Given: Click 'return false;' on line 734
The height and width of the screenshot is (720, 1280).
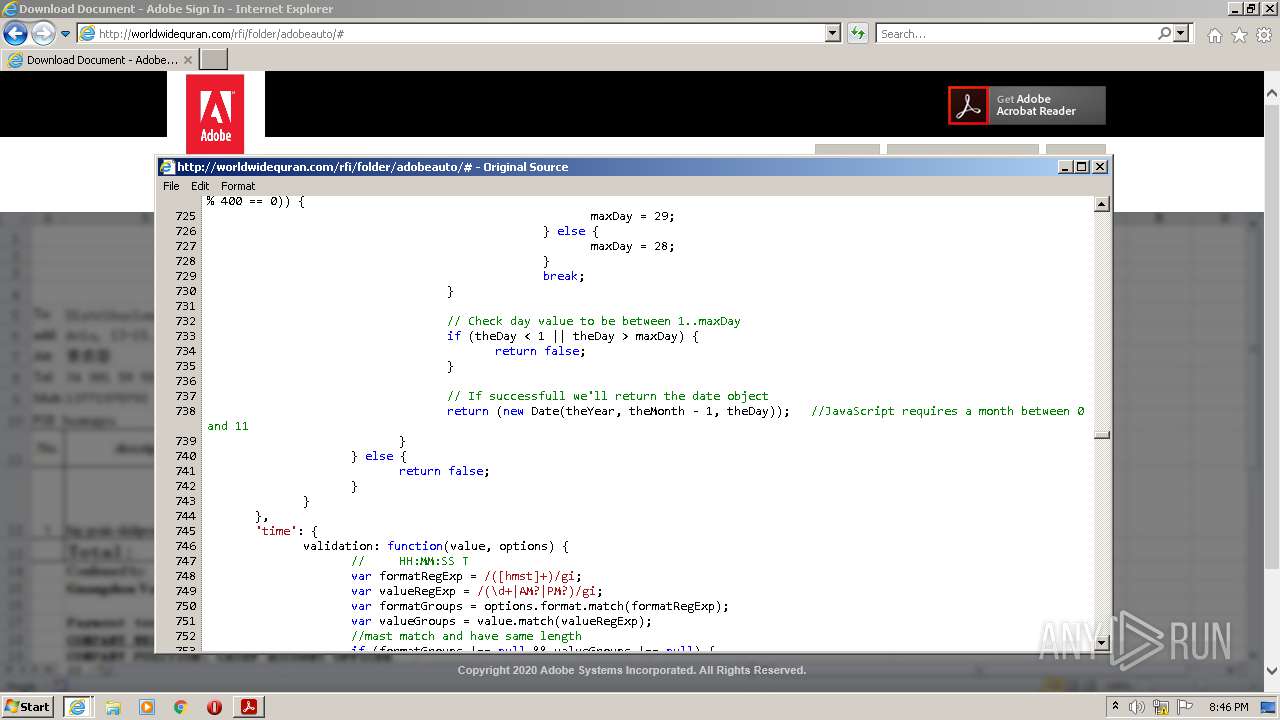Looking at the screenshot, I should point(540,351).
